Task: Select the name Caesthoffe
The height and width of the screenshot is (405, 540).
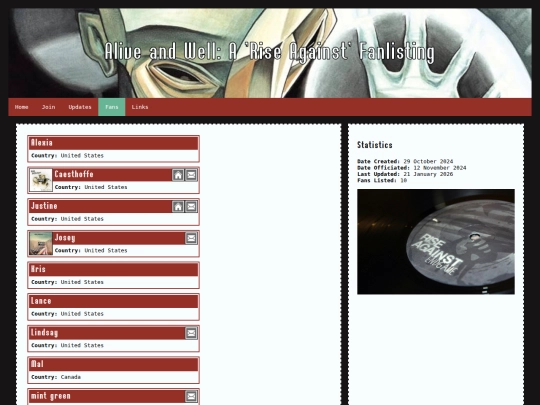Action: click(74, 174)
